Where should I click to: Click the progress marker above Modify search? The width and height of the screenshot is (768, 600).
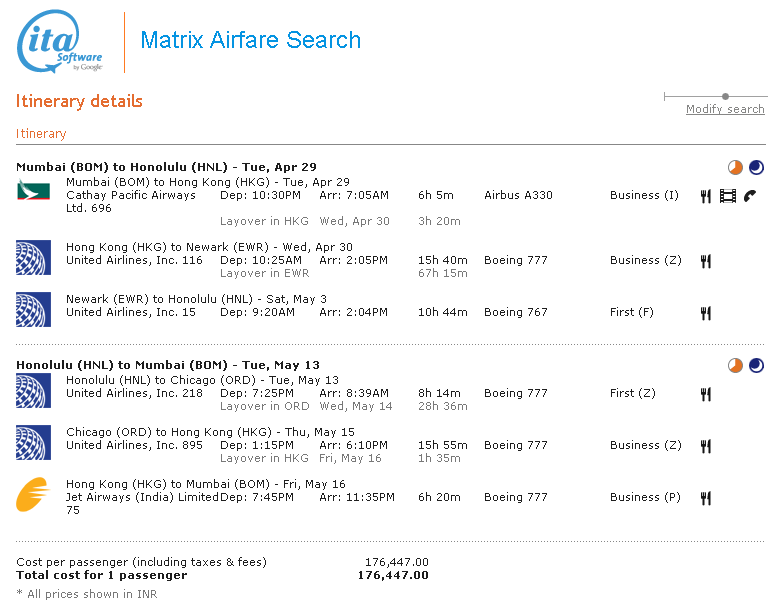(725, 97)
